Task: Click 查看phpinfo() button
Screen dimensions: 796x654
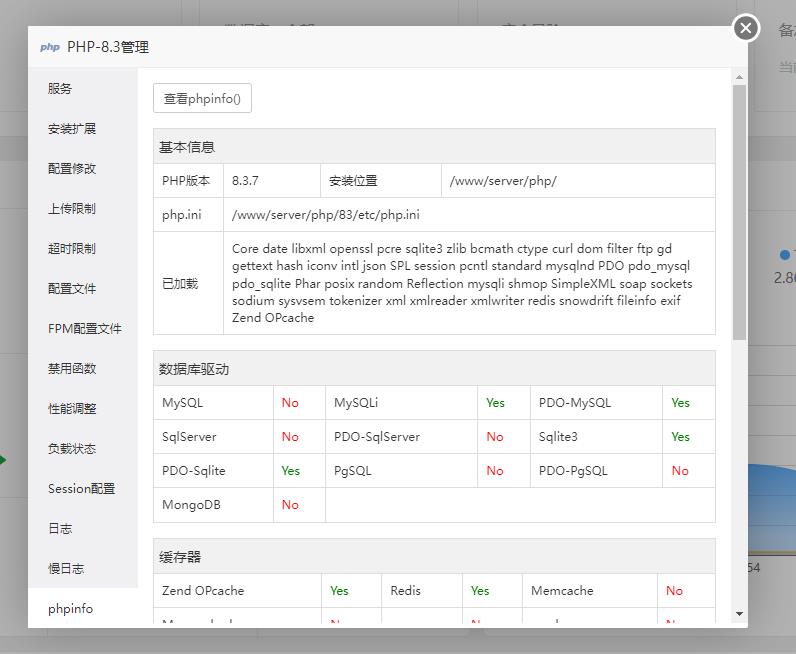Action: (x=202, y=98)
